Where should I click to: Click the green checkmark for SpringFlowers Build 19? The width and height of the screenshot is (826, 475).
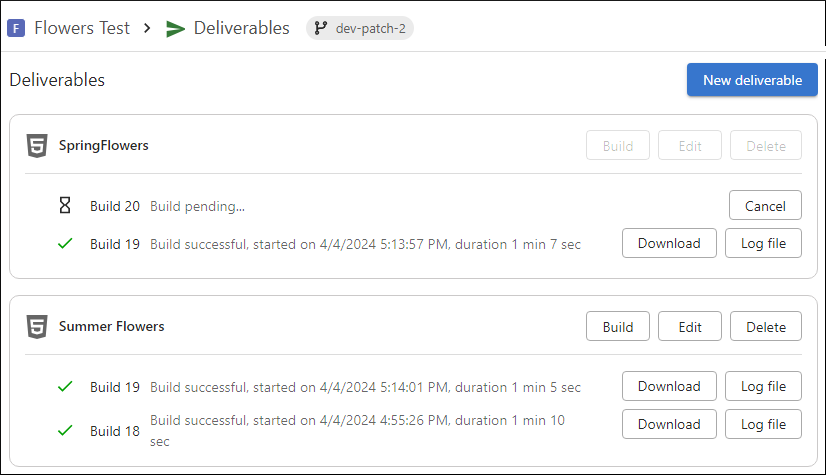[65, 244]
